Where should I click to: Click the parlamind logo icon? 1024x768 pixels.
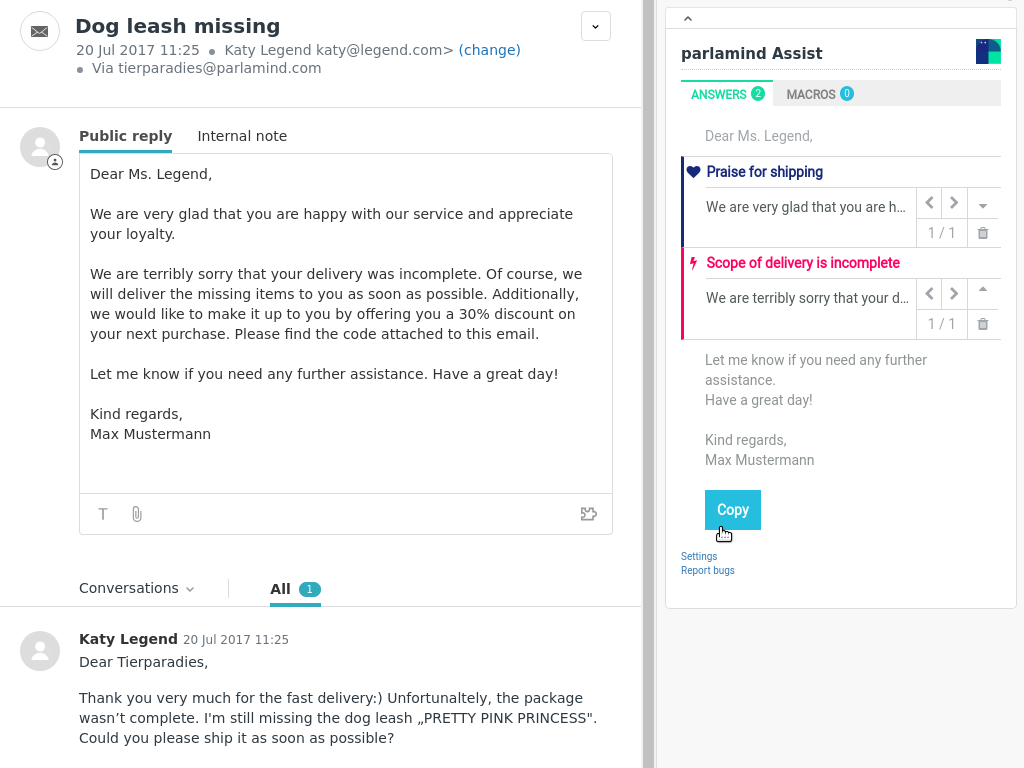click(x=988, y=52)
